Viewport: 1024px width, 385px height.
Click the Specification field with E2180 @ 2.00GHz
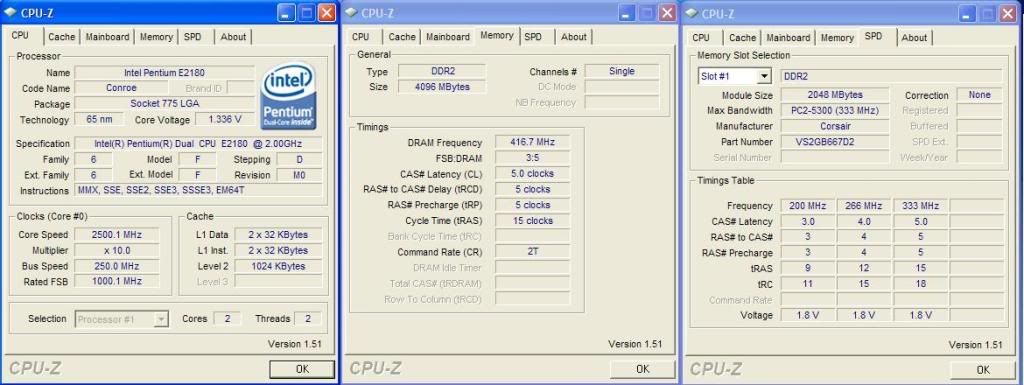click(x=198, y=144)
